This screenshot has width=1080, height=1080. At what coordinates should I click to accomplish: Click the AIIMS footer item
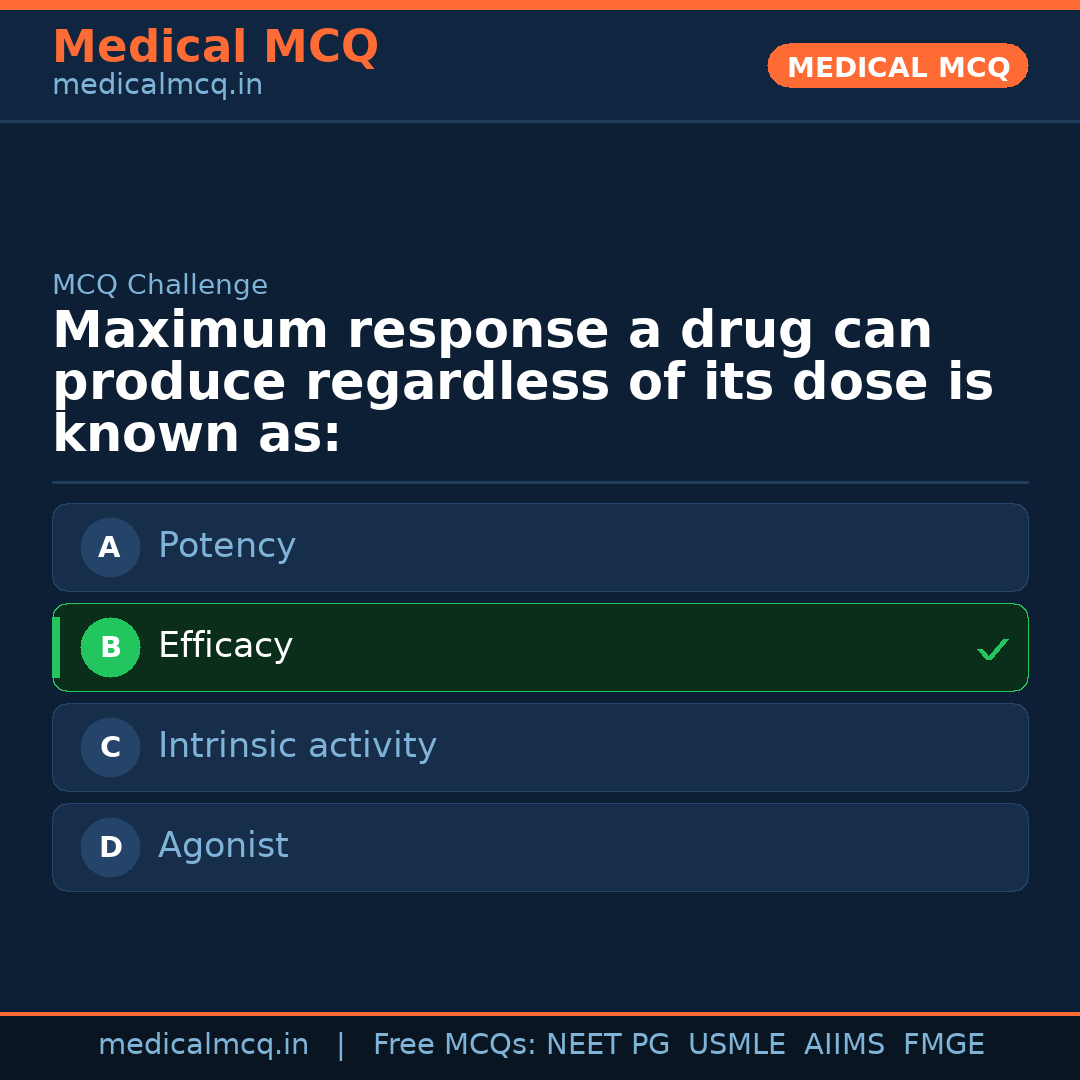tap(844, 1045)
